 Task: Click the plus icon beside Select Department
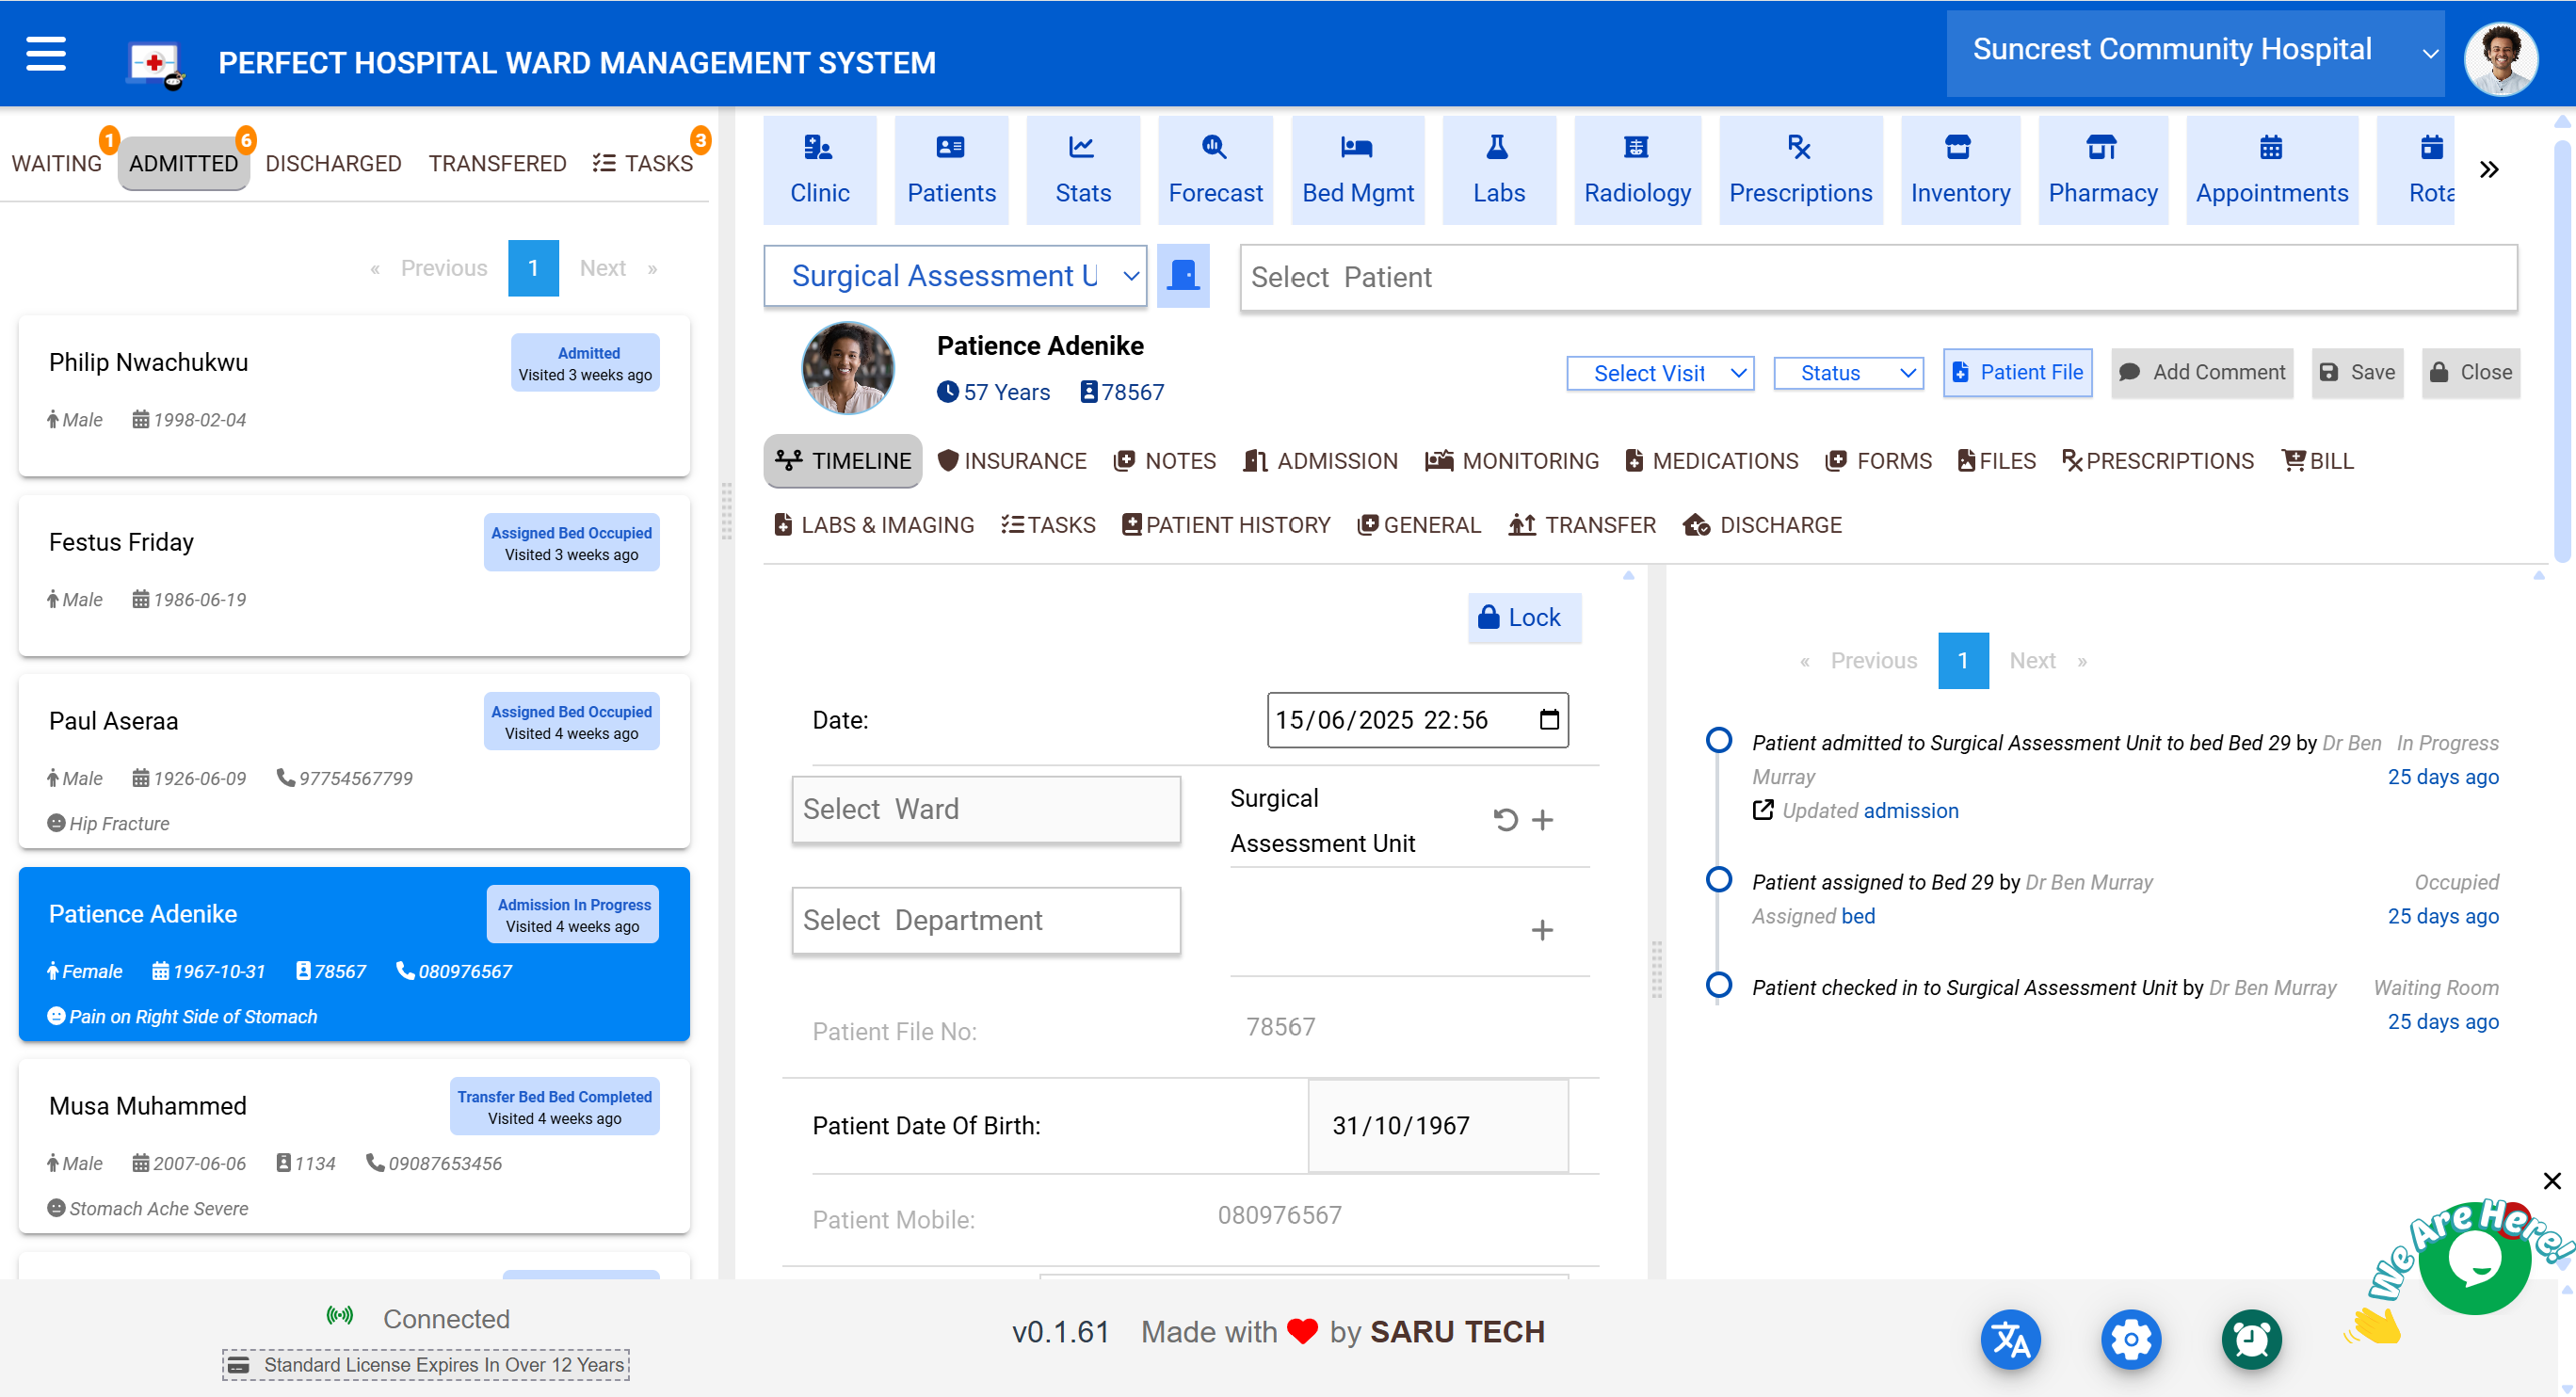[x=1542, y=930]
